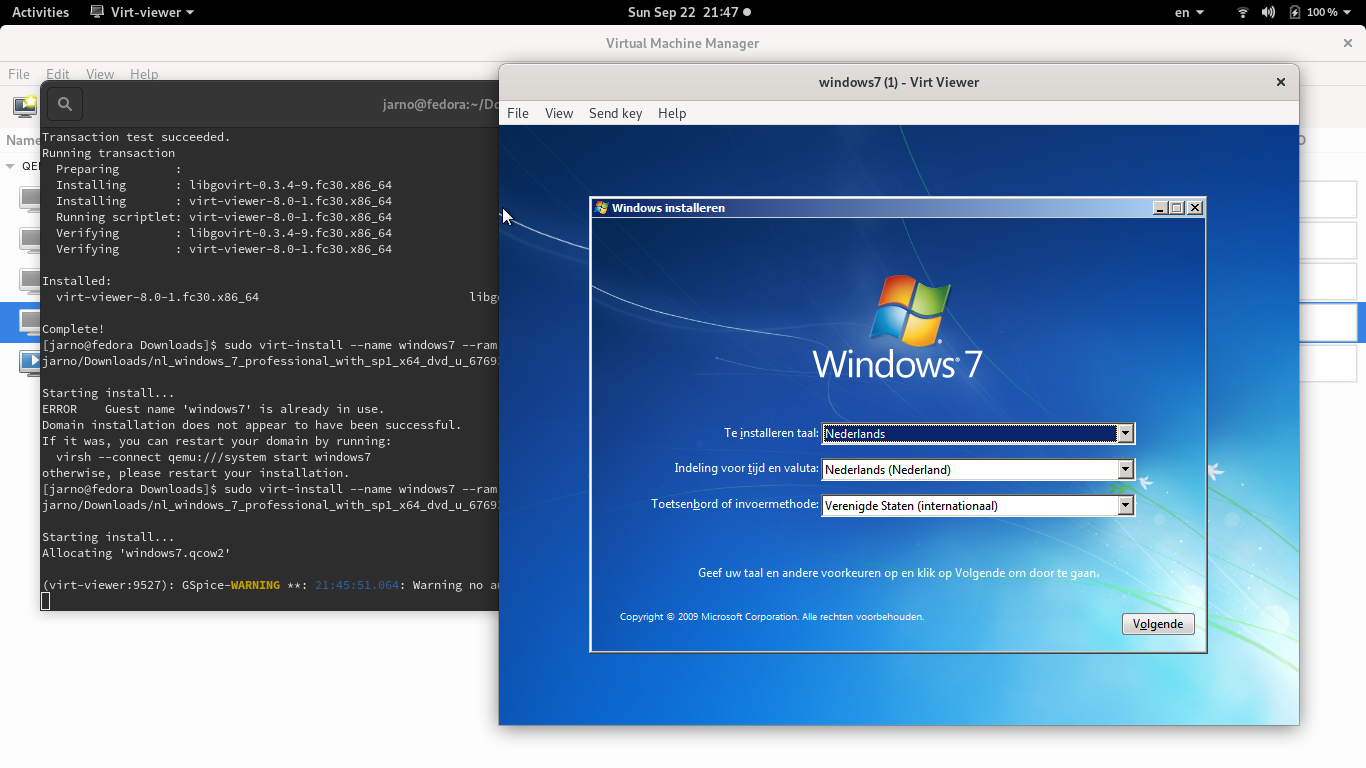The height and width of the screenshot is (768, 1366).
Task: Open the clock and calendar in top bar
Action: (x=689, y=12)
